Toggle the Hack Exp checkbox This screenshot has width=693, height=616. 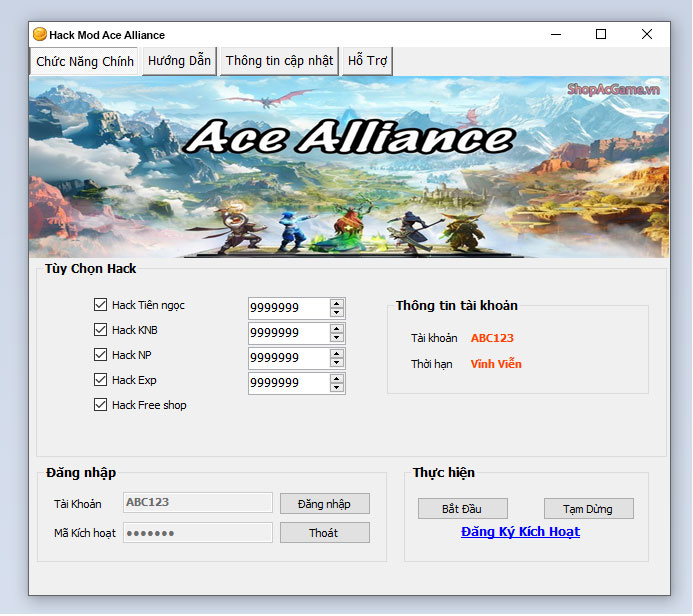100,380
